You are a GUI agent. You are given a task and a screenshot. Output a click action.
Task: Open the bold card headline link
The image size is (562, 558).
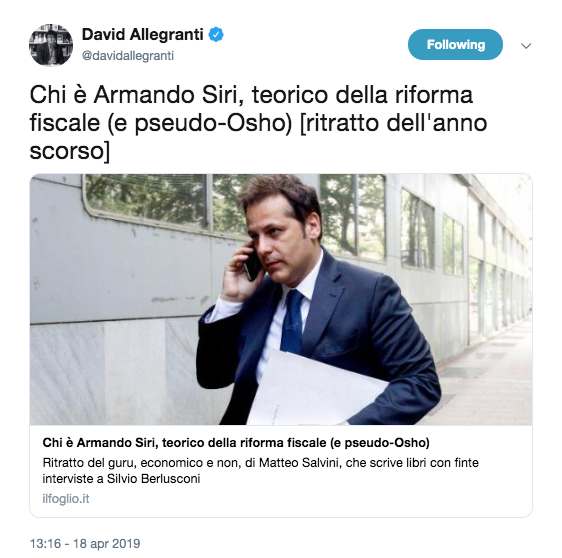coord(236,443)
